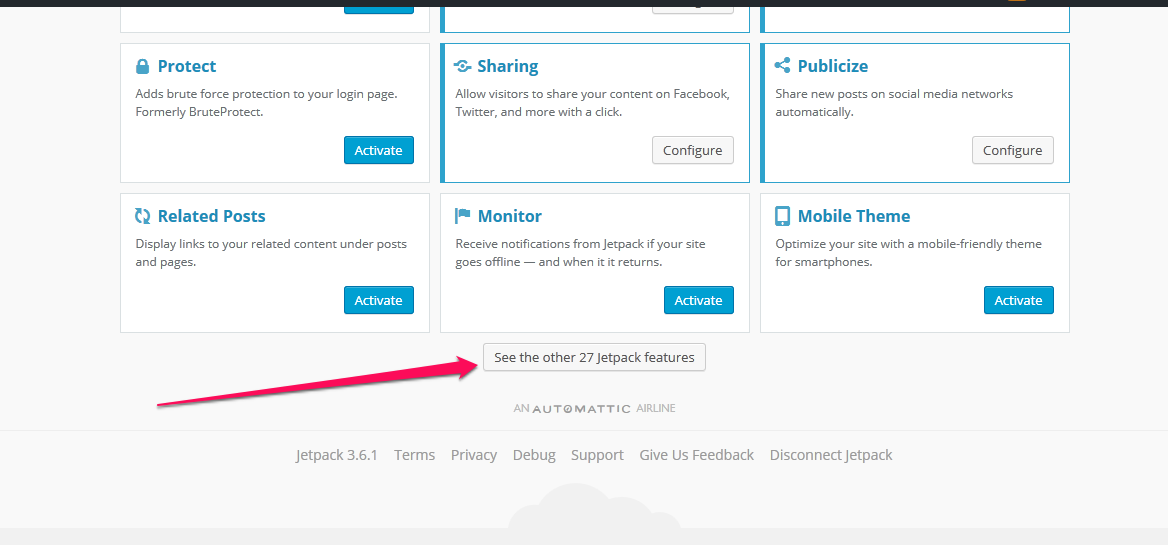
Task: Click the Mobile Theme phone icon
Action: click(782, 216)
